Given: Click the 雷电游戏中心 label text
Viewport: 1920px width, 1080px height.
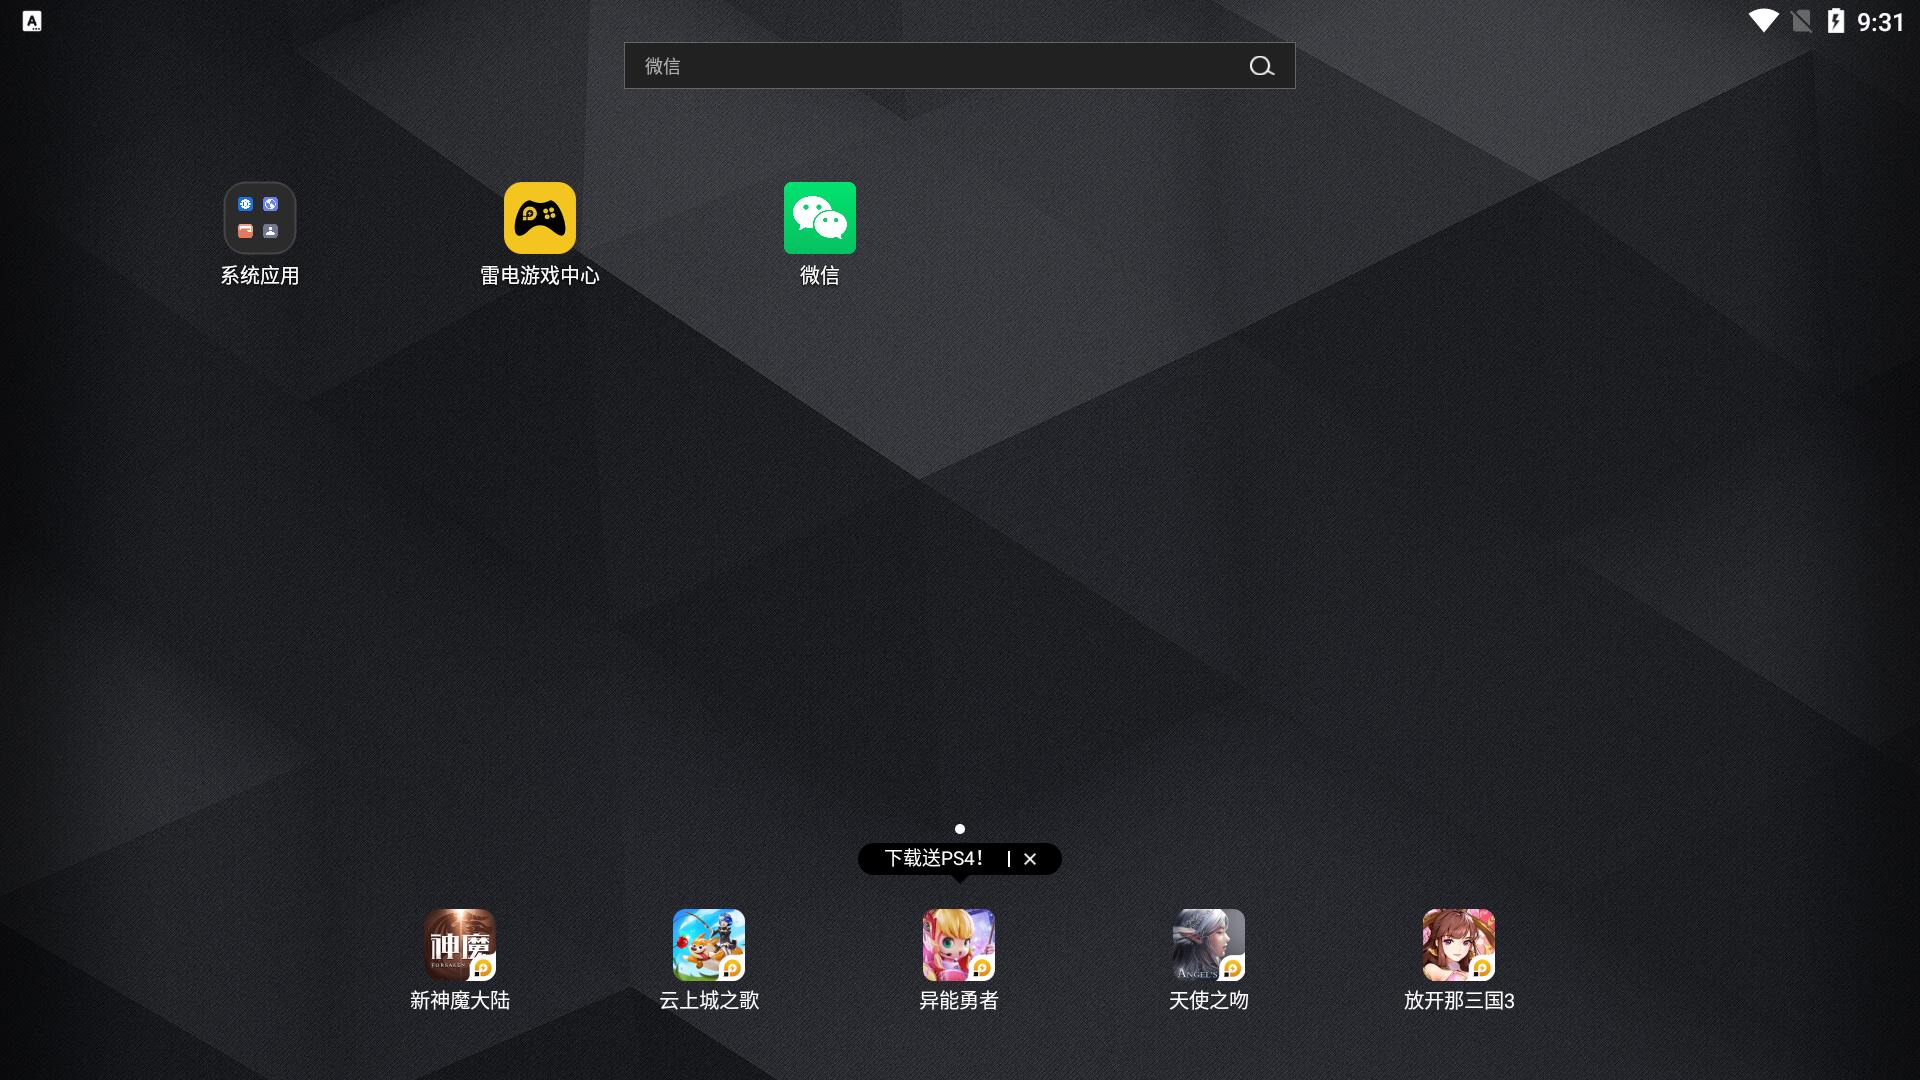Looking at the screenshot, I should point(540,276).
